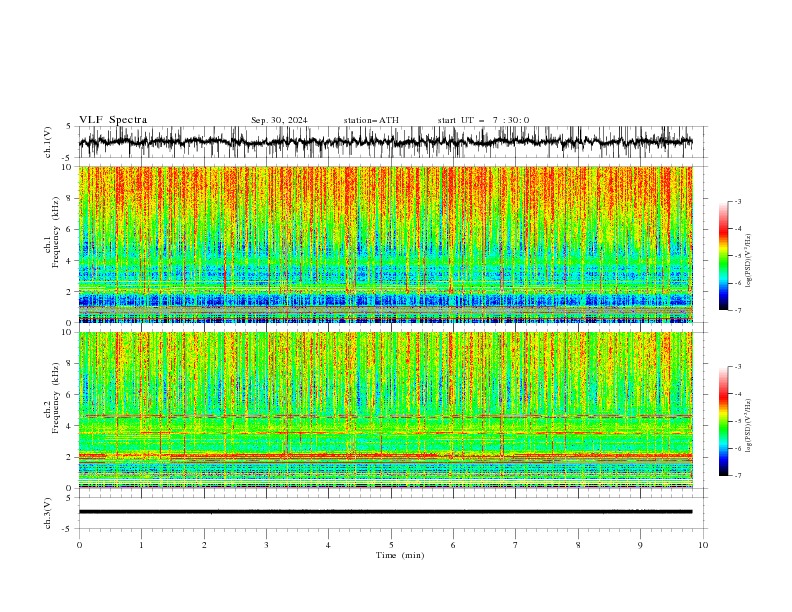
Task: Click the ch.2 spectrogram panel
Action: tap(386, 410)
